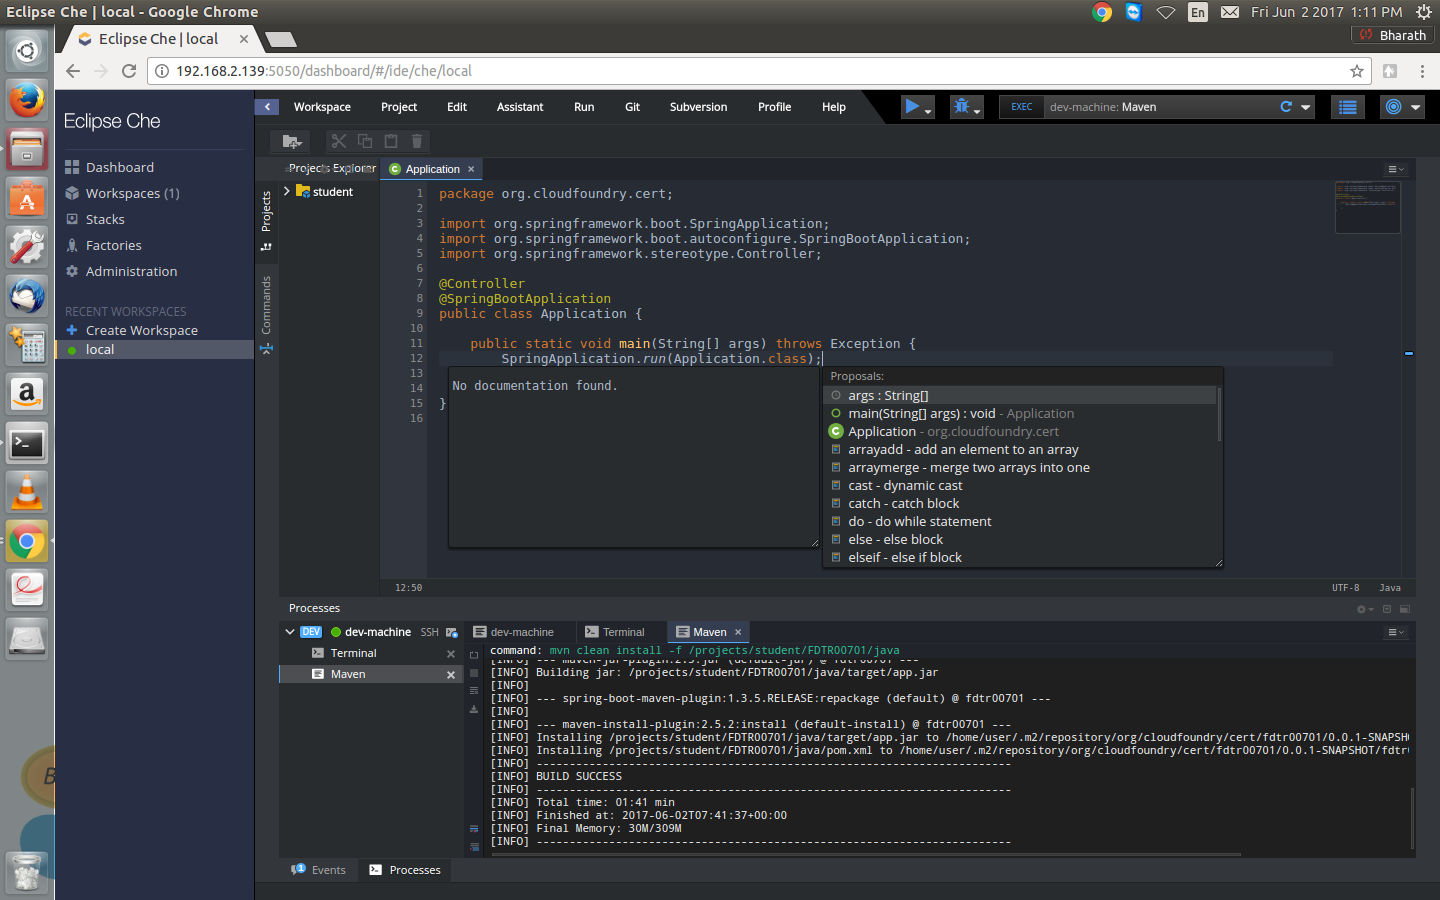Click the Paste icon in the editor toolbar

point(390,141)
